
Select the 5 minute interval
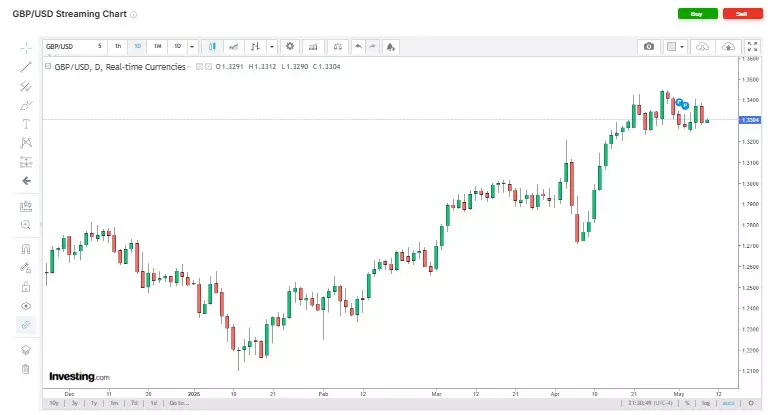click(99, 46)
